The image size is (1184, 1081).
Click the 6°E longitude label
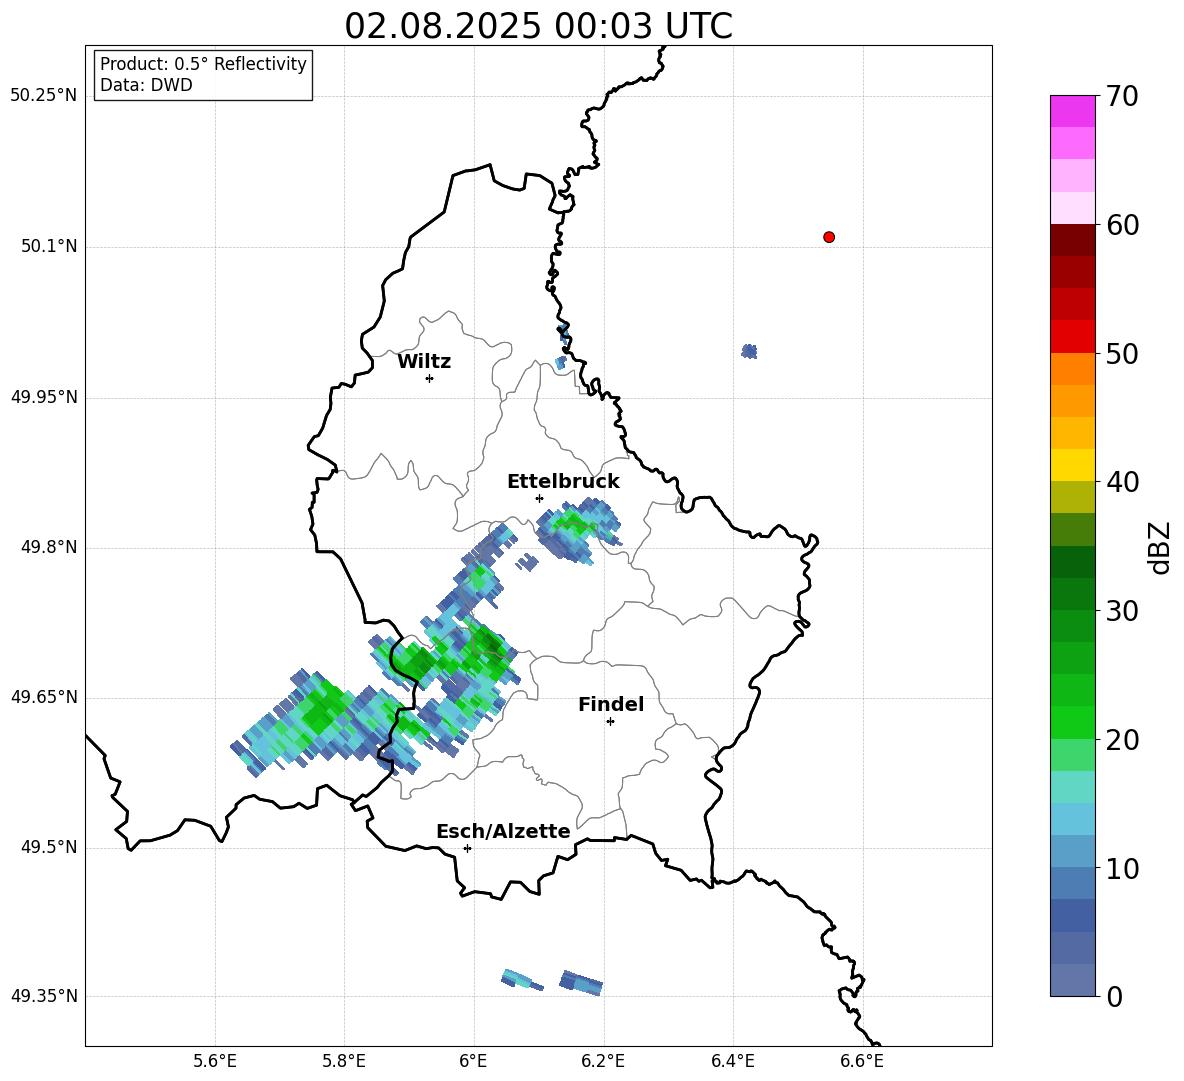(x=473, y=1061)
